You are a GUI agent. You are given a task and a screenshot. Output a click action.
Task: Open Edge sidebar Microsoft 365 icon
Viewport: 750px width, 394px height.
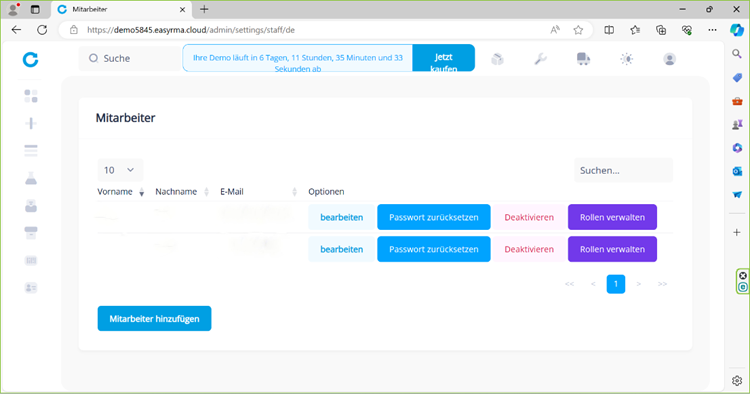pos(737,148)
